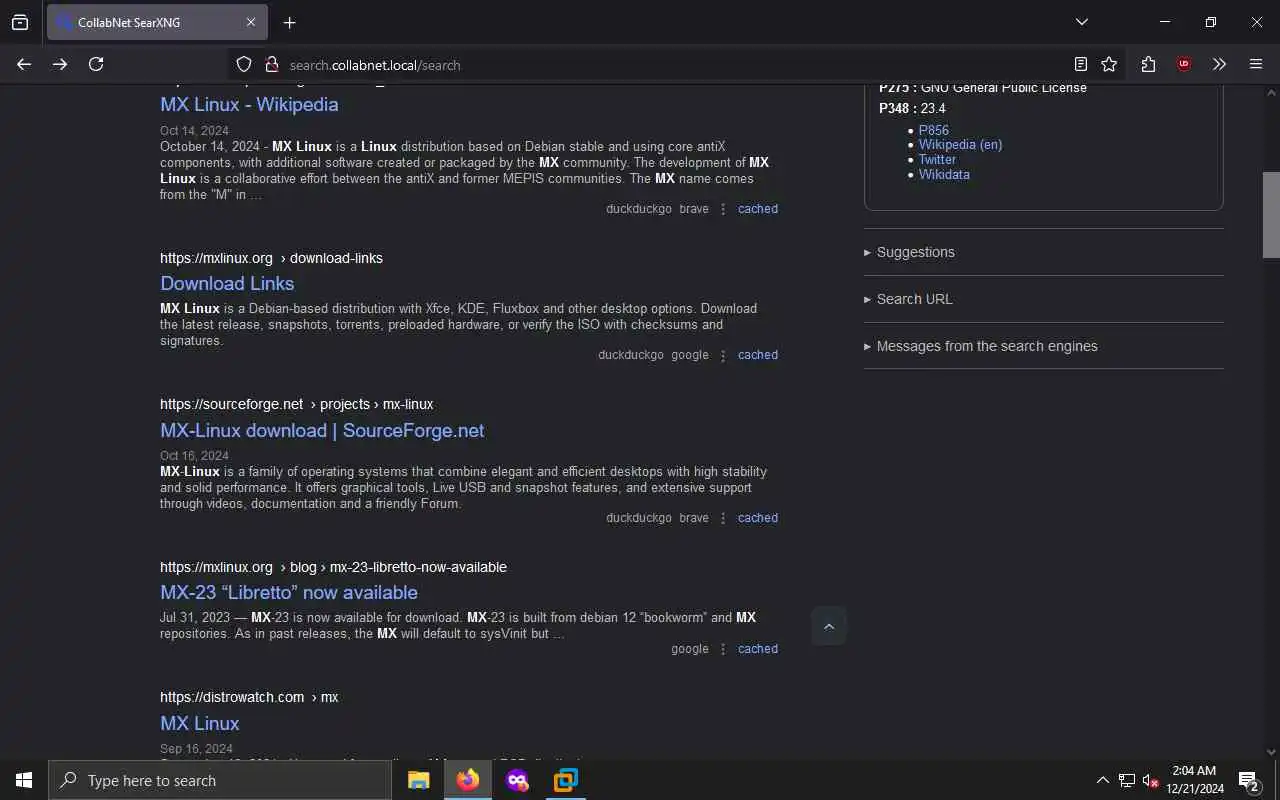The width and height of the screenshot is (1280, 800).
Task: Open options menu for MX-23 Libretto result
Action: click(x=723, y=649)
